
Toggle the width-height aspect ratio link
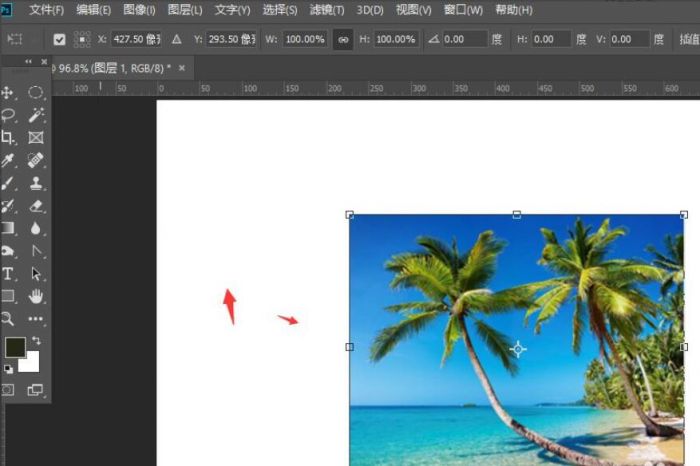(342, 40)
